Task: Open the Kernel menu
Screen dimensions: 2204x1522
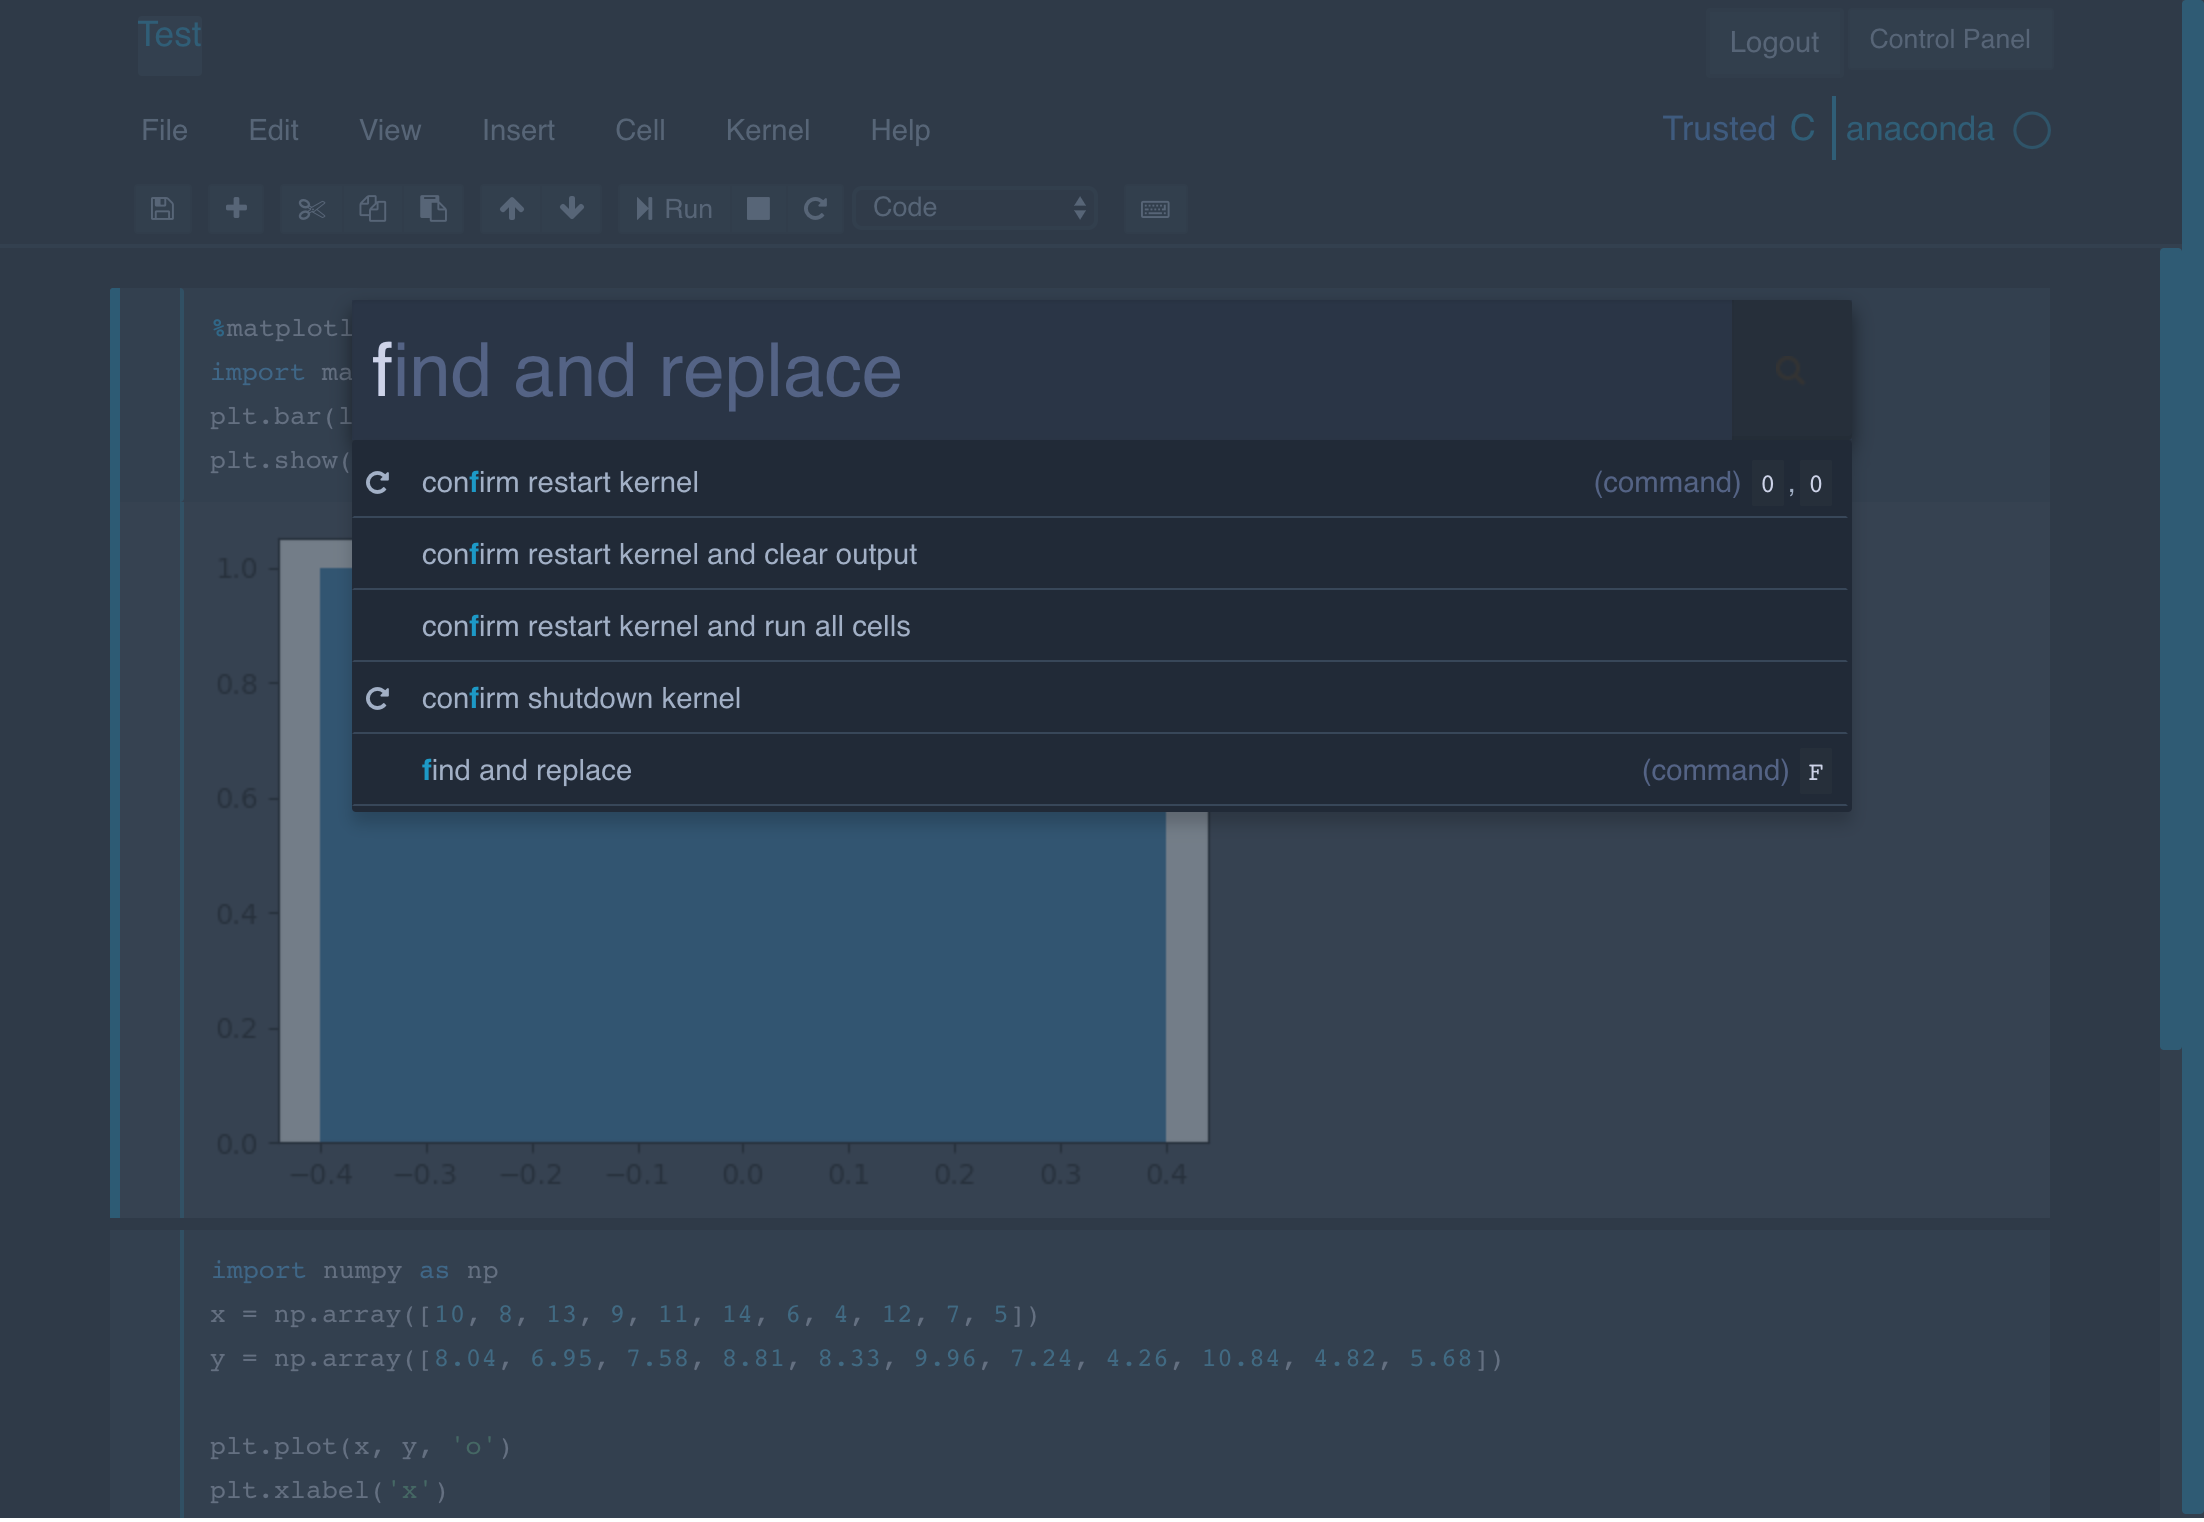Action: coord(768,130)
